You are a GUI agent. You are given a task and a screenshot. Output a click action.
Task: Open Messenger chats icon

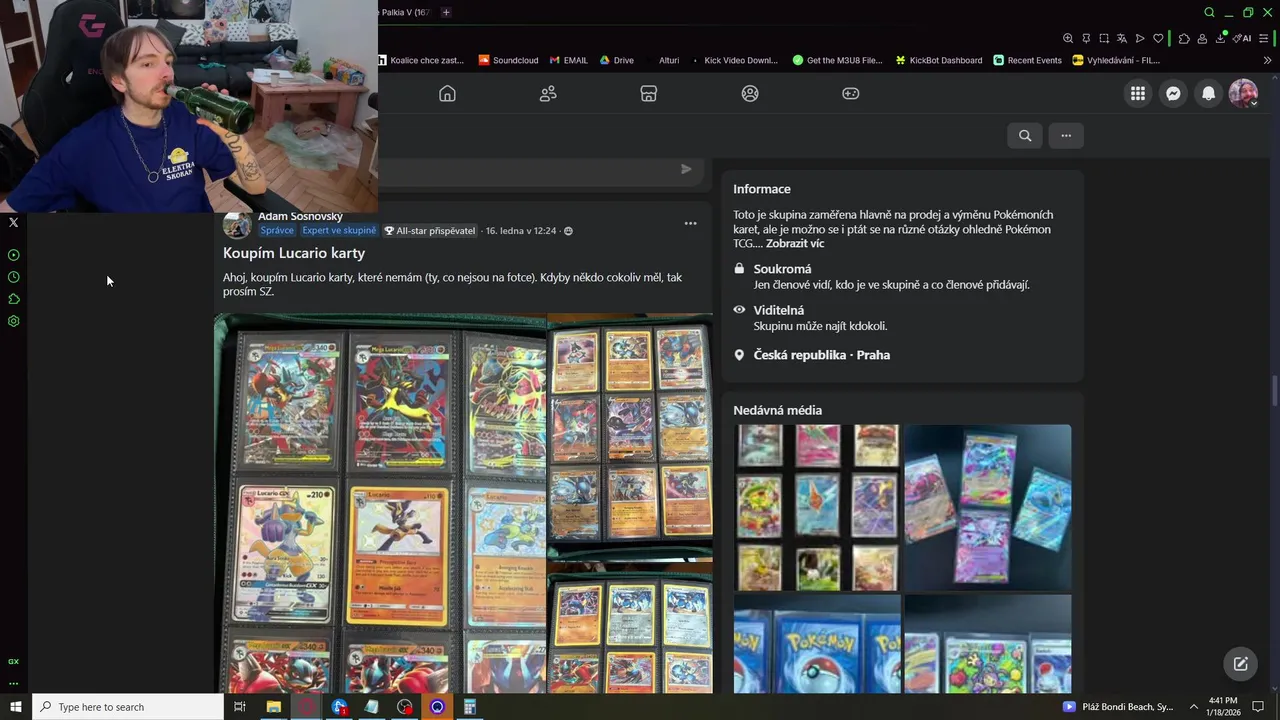pyautogui.click(x=1173, y=93)
